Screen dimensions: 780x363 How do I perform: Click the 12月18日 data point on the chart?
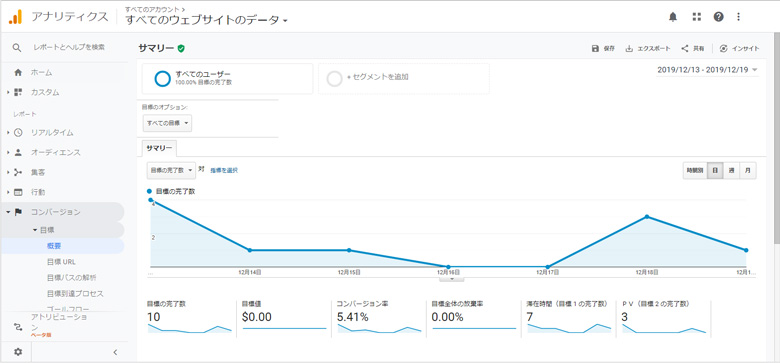647,216
